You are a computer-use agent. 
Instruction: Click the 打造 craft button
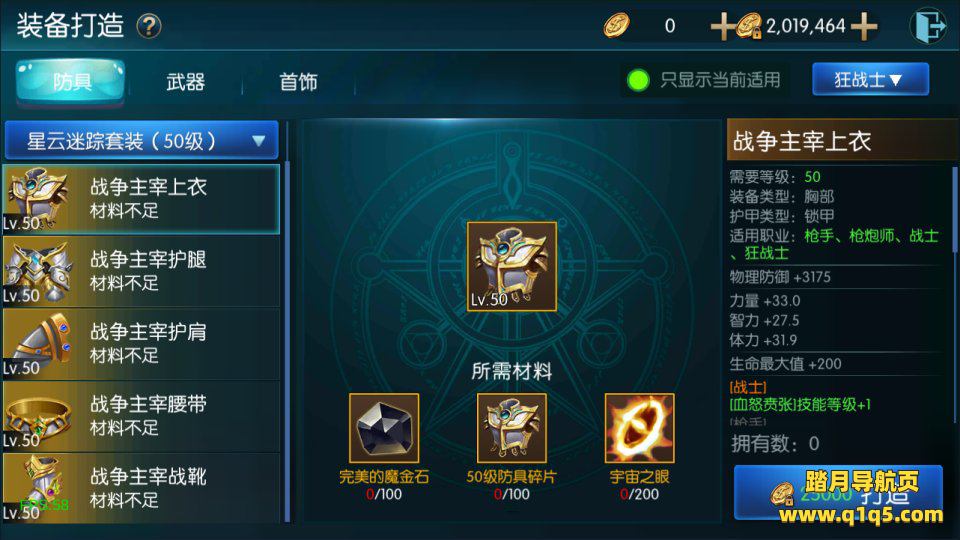[838, 493]
